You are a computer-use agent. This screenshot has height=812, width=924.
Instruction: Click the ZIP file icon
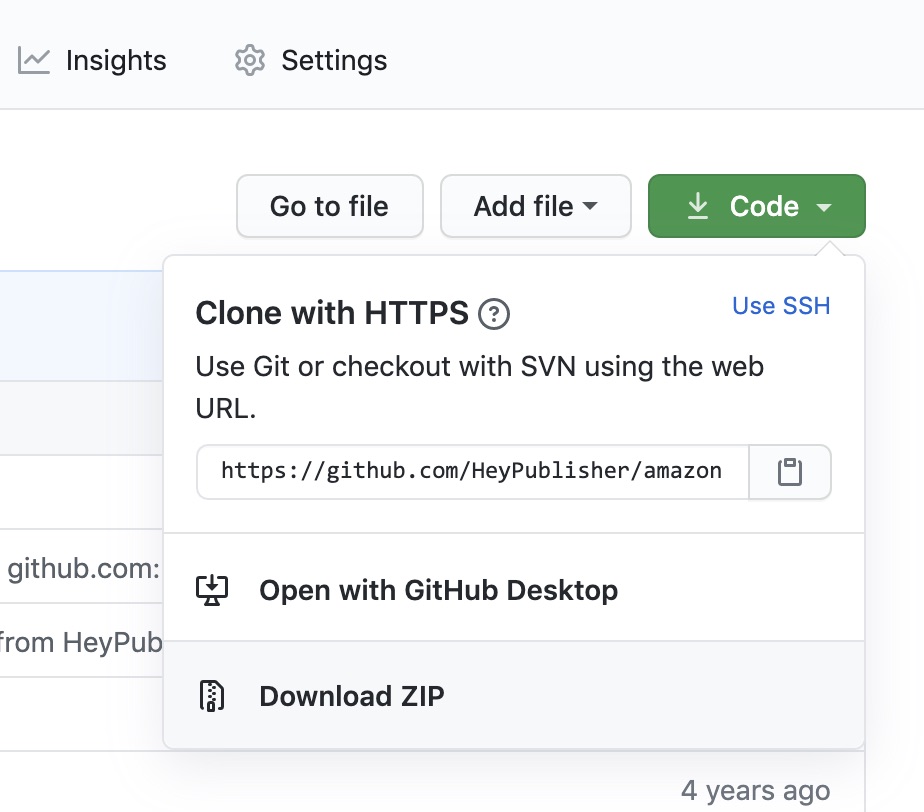pos(212,696)
